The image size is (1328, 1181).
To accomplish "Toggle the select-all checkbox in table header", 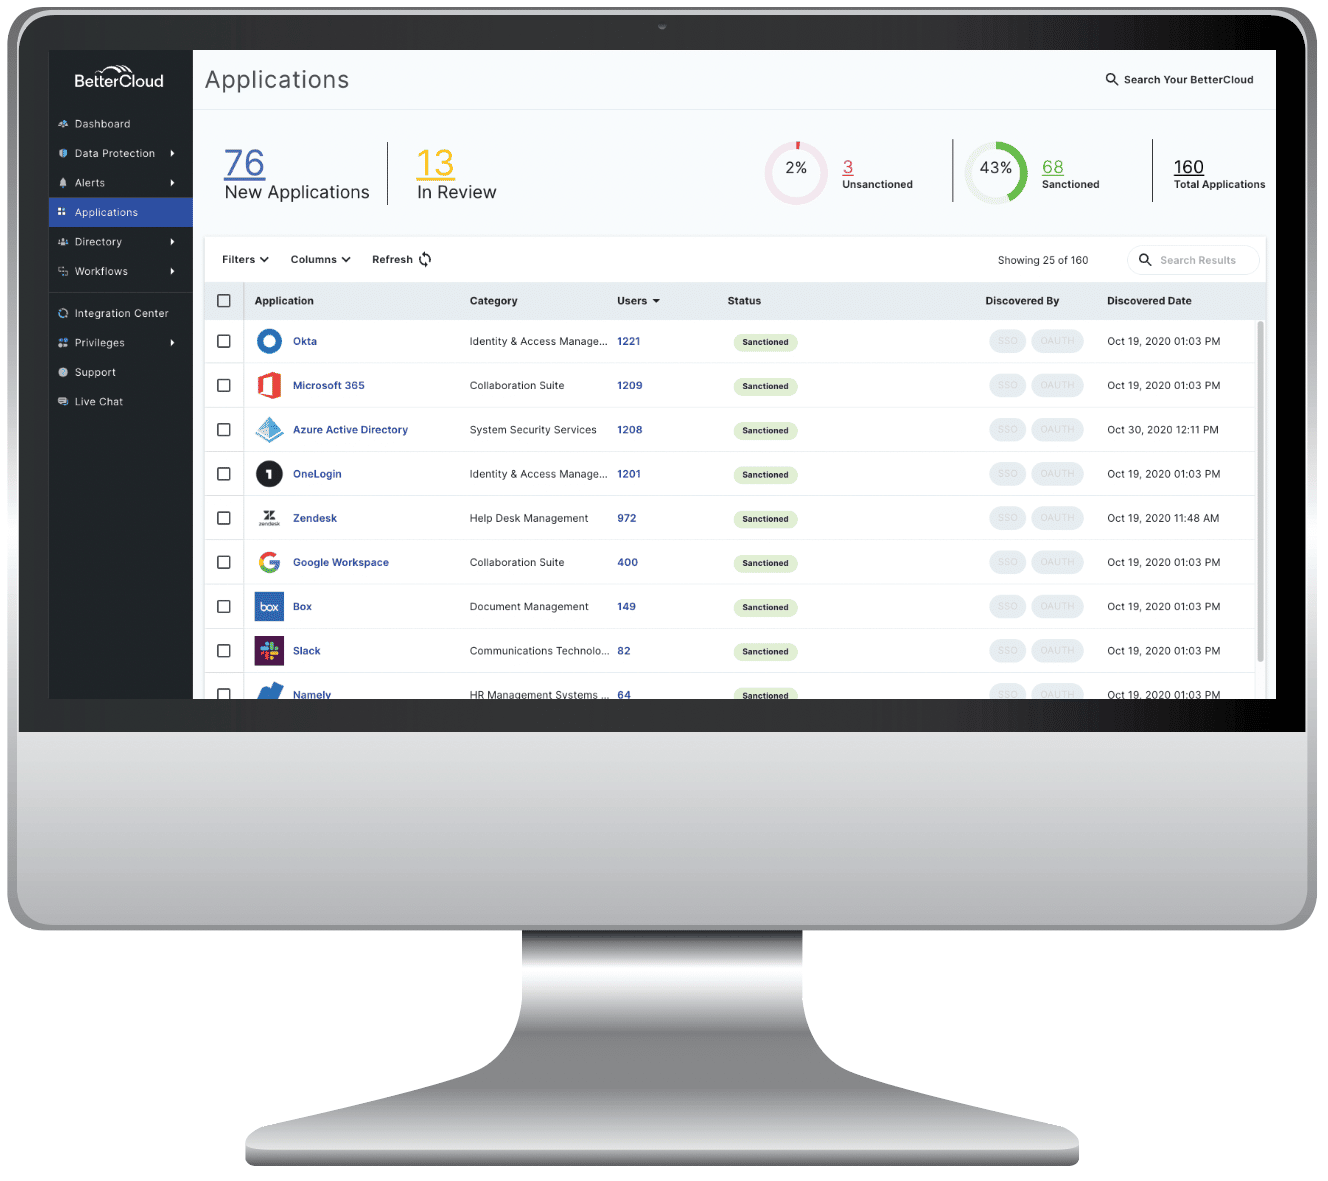I will pos(224,301).
